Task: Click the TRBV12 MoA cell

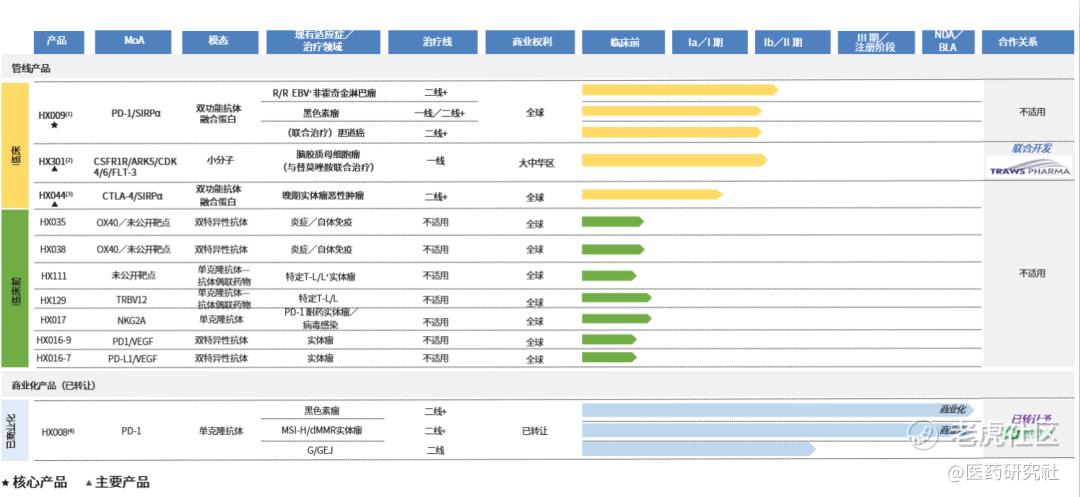Action: tap(132, 300)
